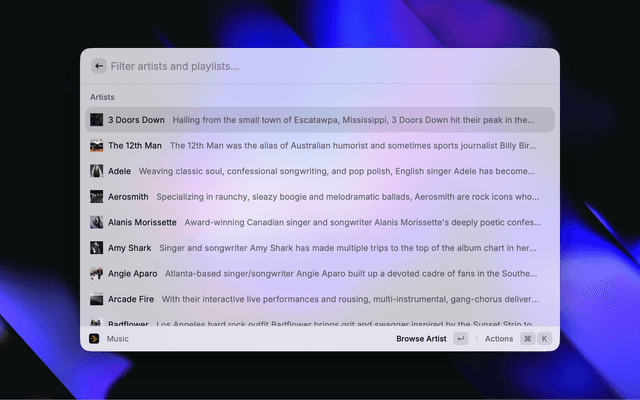Viewport: 640px width, 400px height.
Task: Click the Amy Shark artist thumbnail
Action: click(96, 248)
